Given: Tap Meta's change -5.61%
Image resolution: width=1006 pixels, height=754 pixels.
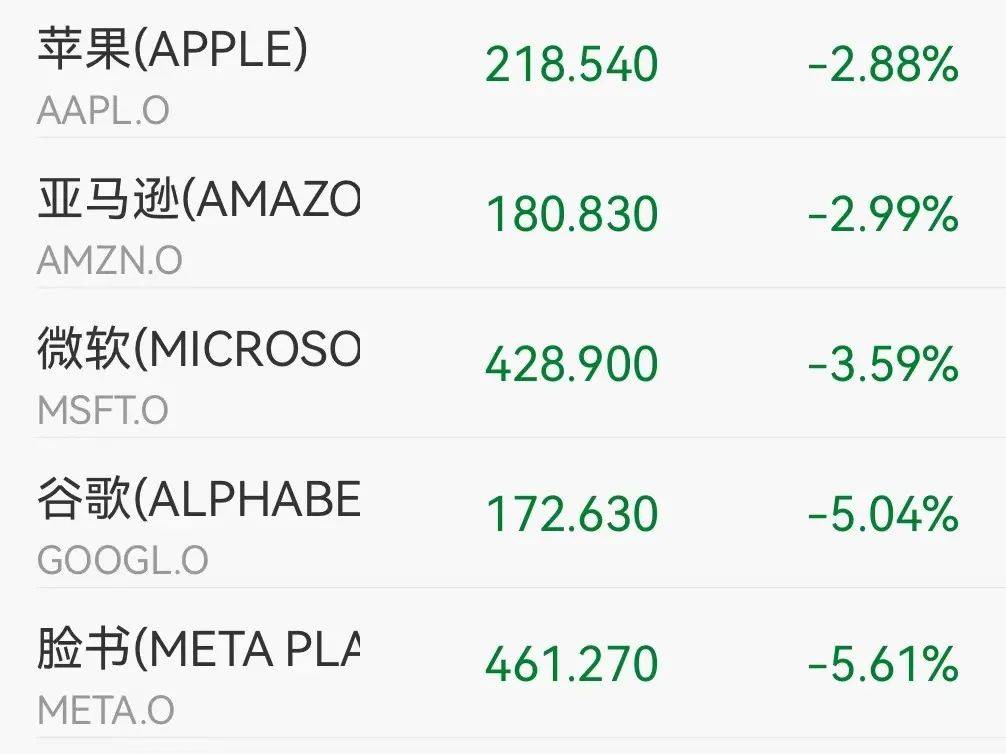Looking at the screenshot, I should (883, 663).
